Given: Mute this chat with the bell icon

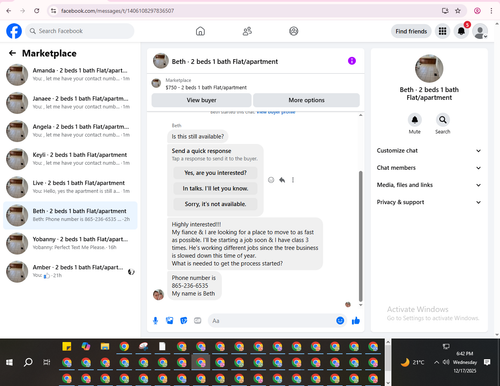Looking at the screenshot, I should click(x=415, y=120).
